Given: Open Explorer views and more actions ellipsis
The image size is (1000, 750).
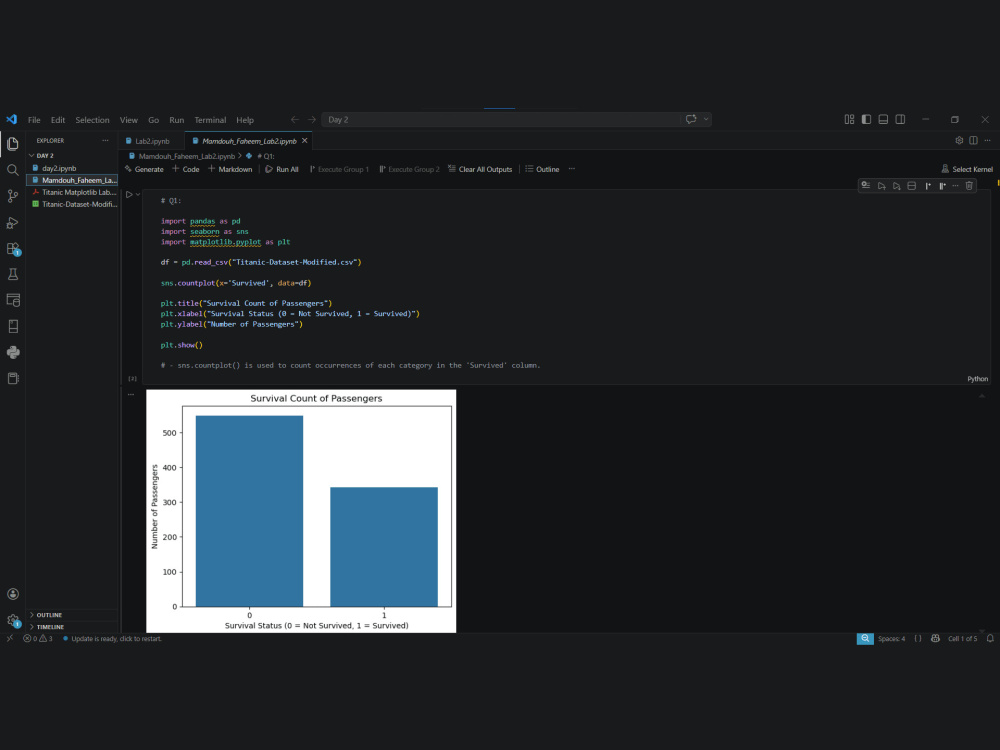Looking at the screenshot, I should point(105,140).
